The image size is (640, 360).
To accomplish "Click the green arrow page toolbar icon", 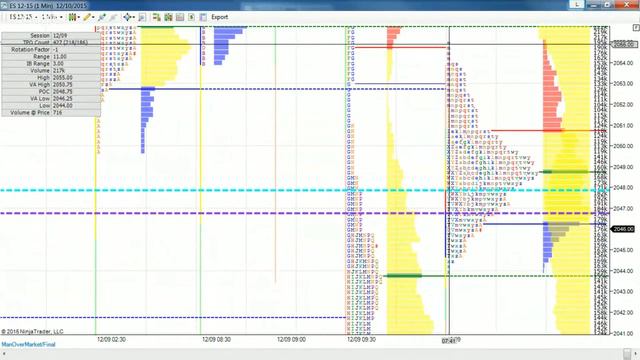I will point(191,17).
